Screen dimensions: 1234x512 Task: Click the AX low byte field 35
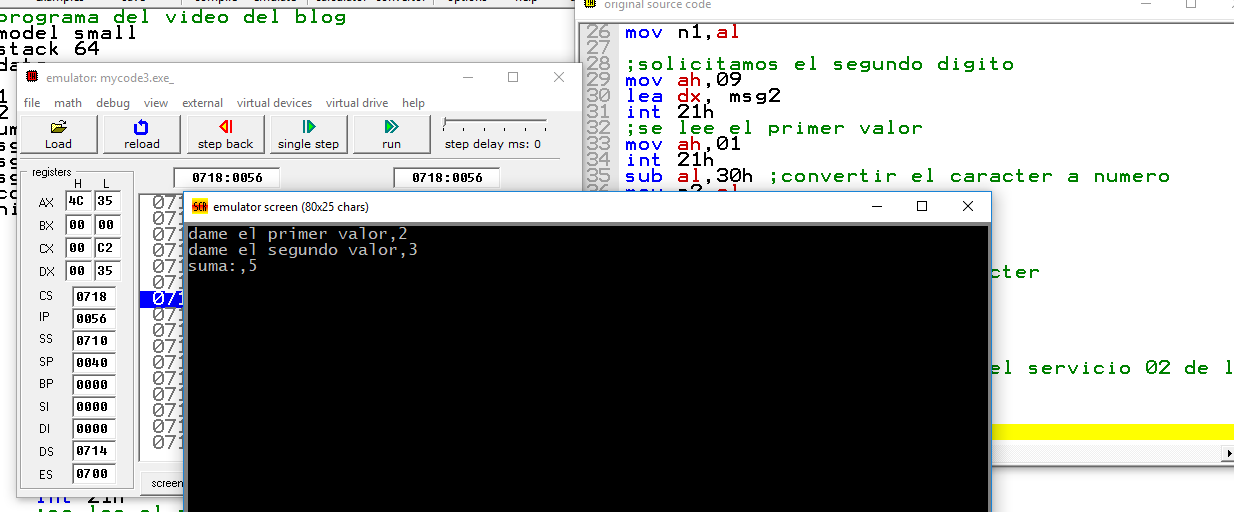[107, 202]
